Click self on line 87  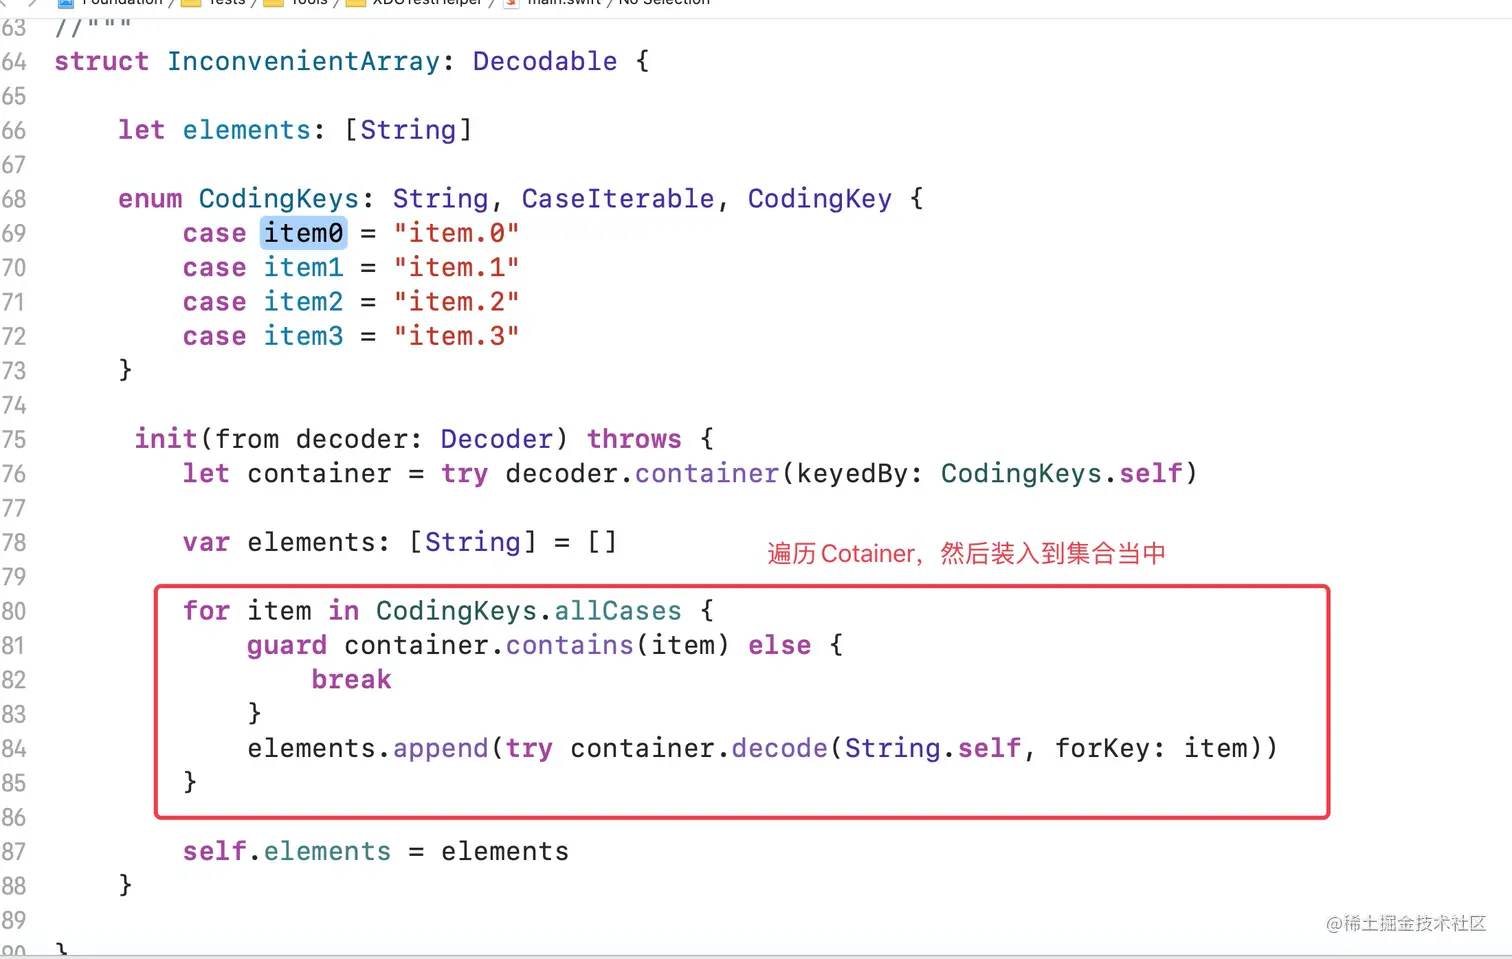coord(214,851)
